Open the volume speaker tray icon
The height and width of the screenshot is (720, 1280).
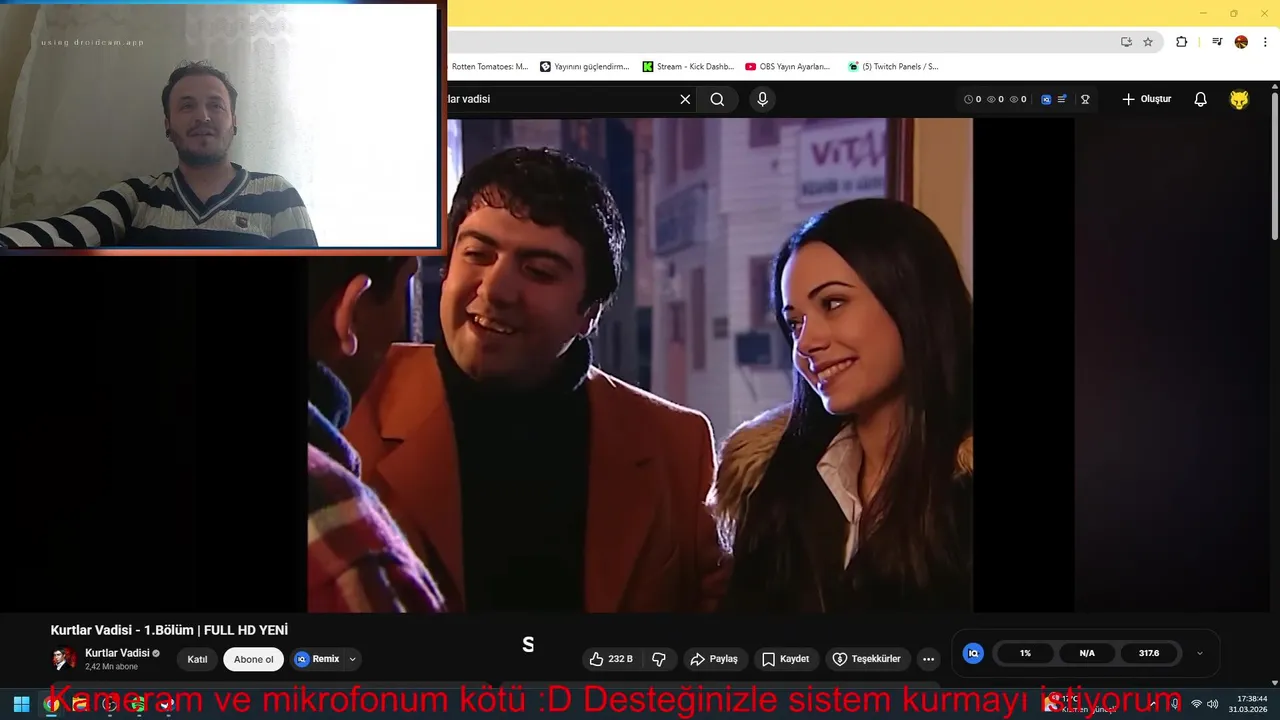click(x=1212, y=704)
